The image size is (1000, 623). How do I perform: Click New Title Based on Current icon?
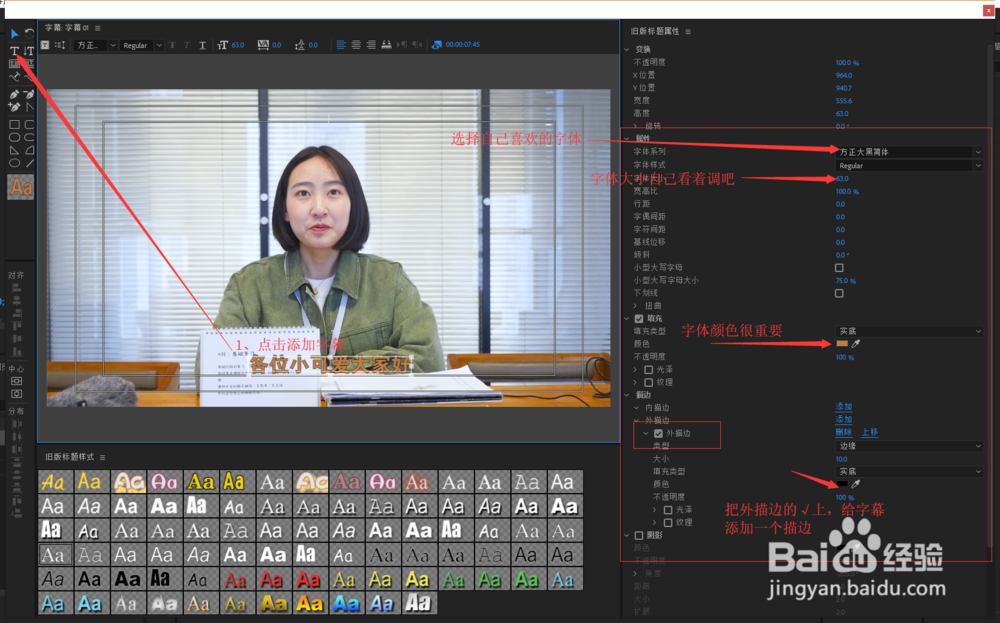[x=45, y=45]
